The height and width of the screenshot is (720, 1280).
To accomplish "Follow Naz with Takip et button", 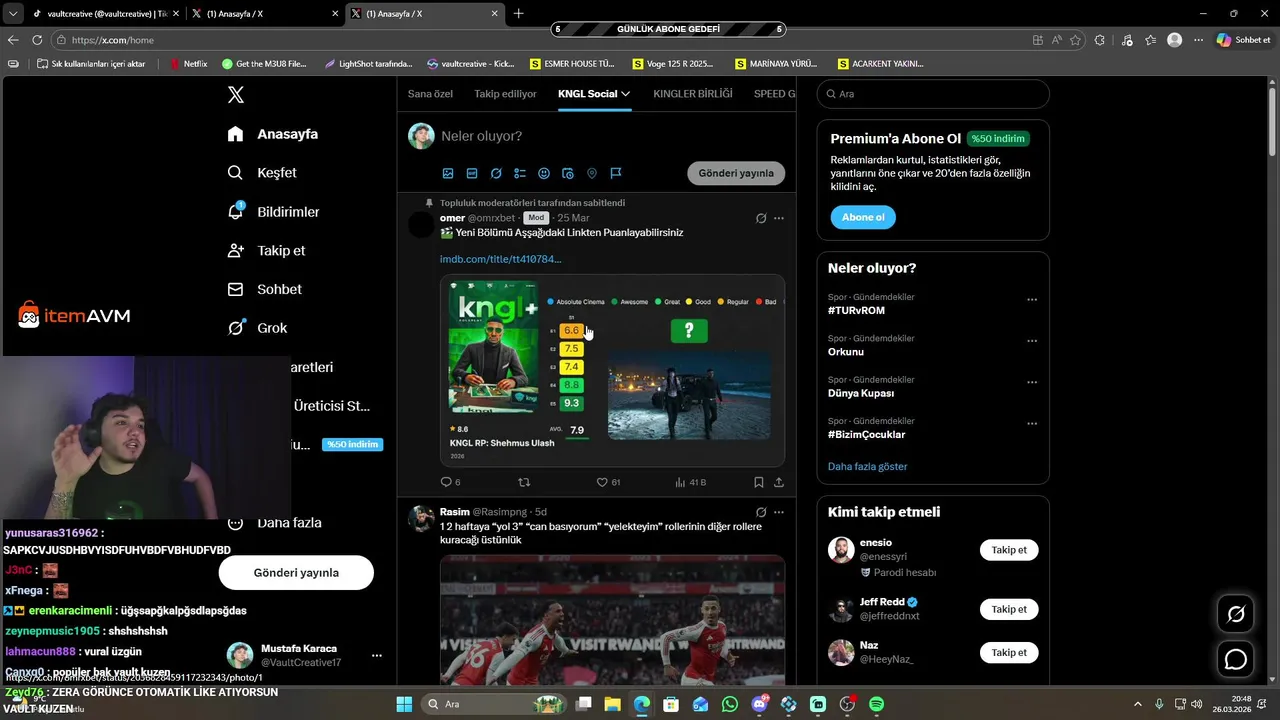I will (x=1009, y=653).
